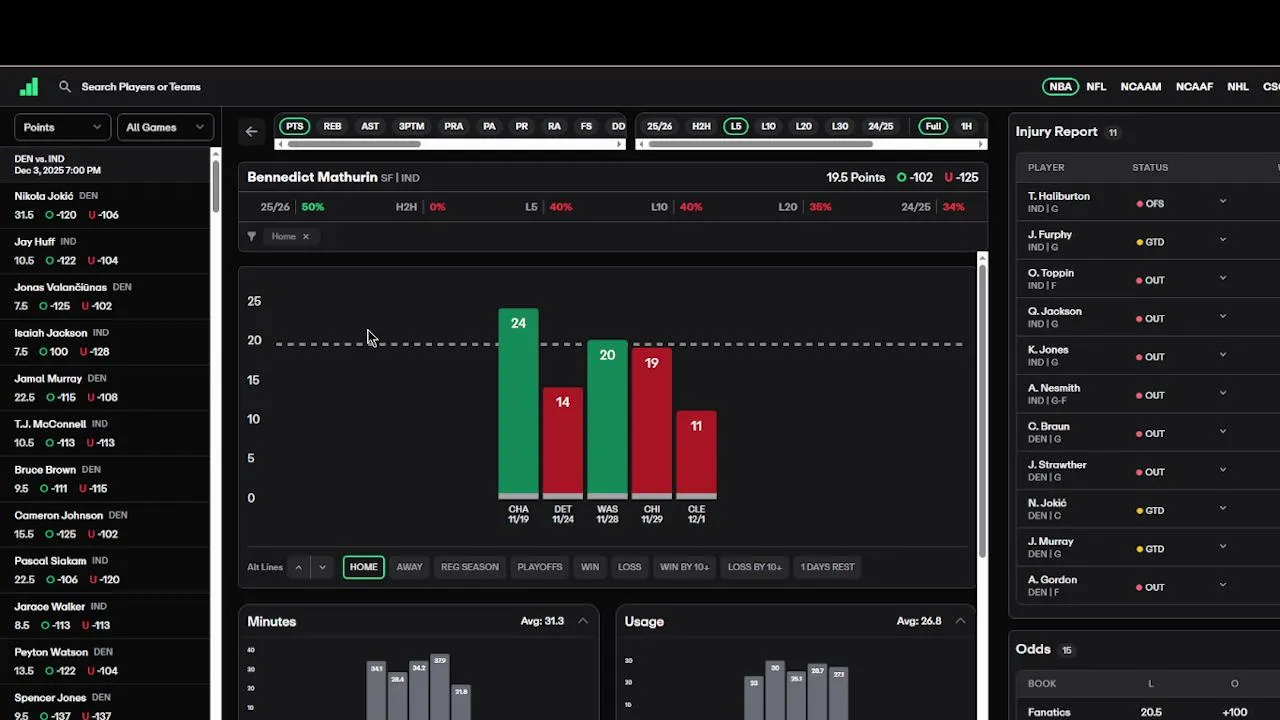This screenshot has width=1280, height=720.
Task: Click the over -102 odds value
Action: 915,177
